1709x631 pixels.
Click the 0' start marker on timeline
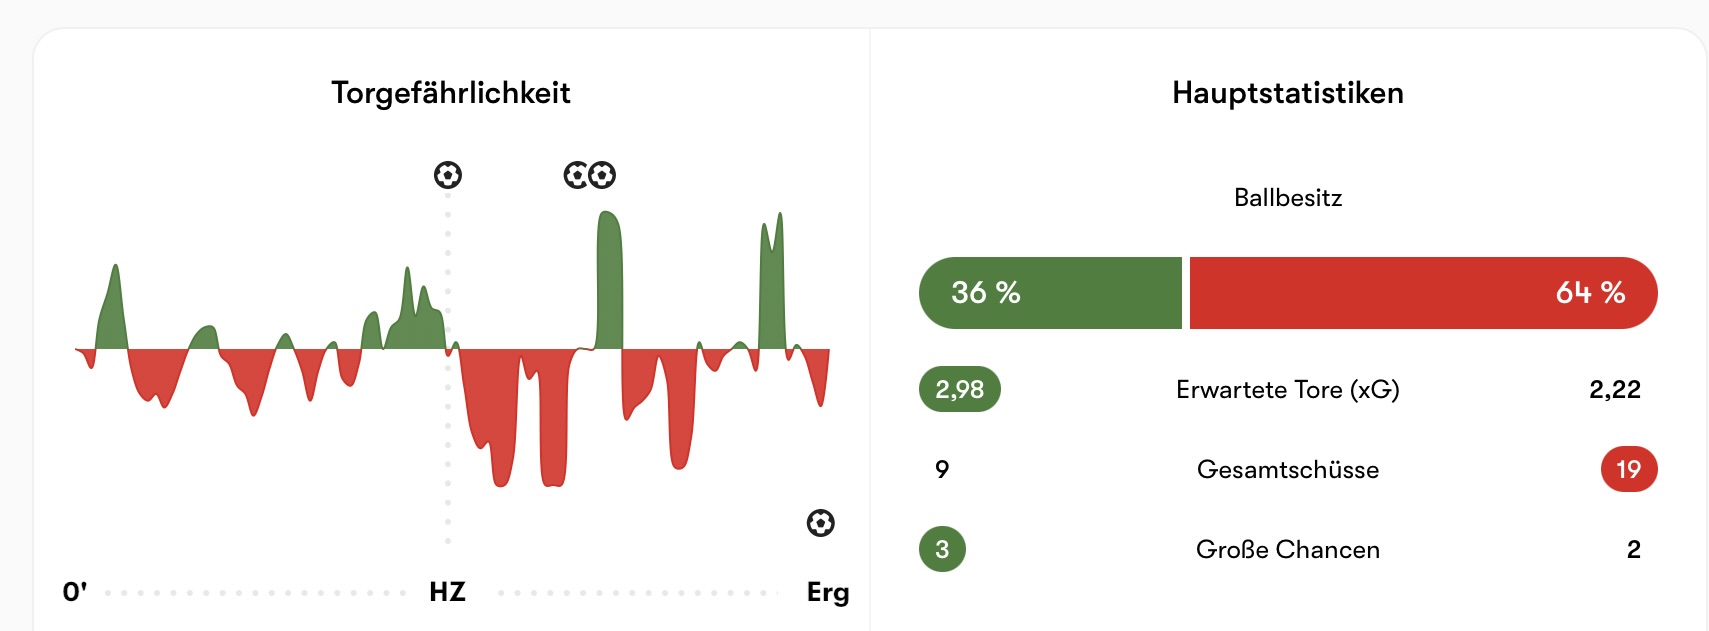(x=75, y=592)
